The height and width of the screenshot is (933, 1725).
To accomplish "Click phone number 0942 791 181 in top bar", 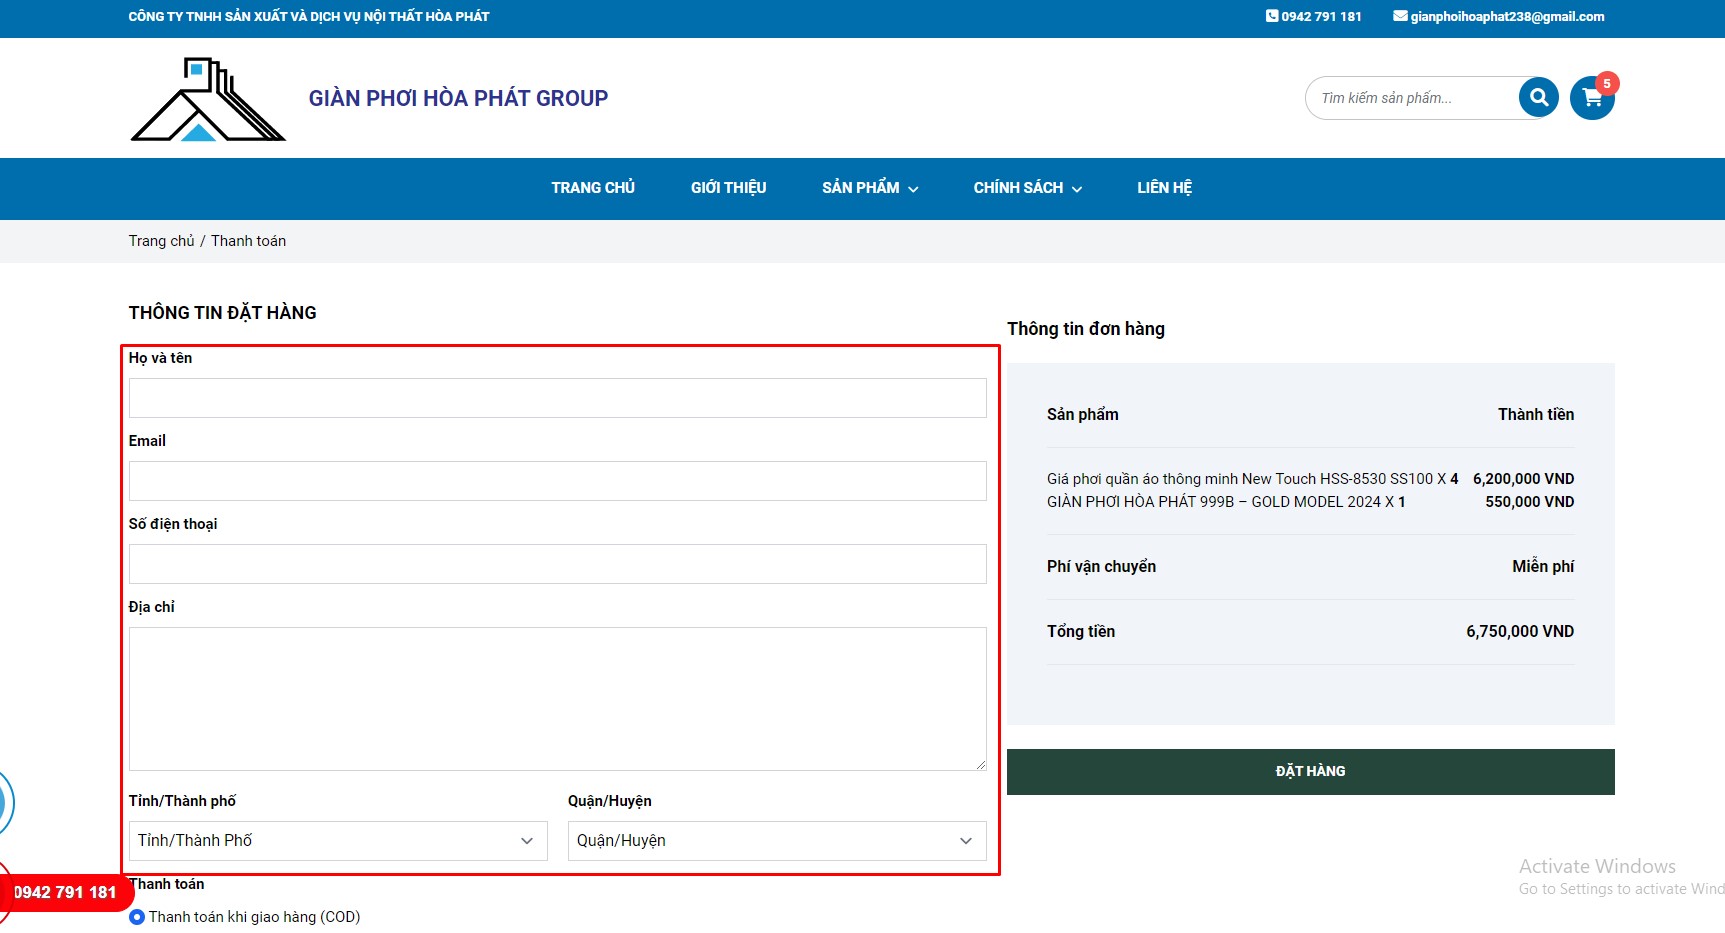I will point(1321,16).
